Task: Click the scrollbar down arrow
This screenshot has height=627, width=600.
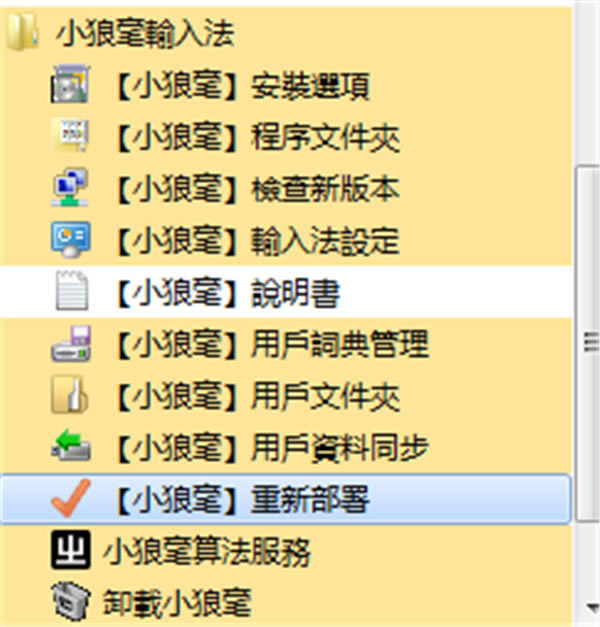Action: click(x=591, y=608)
